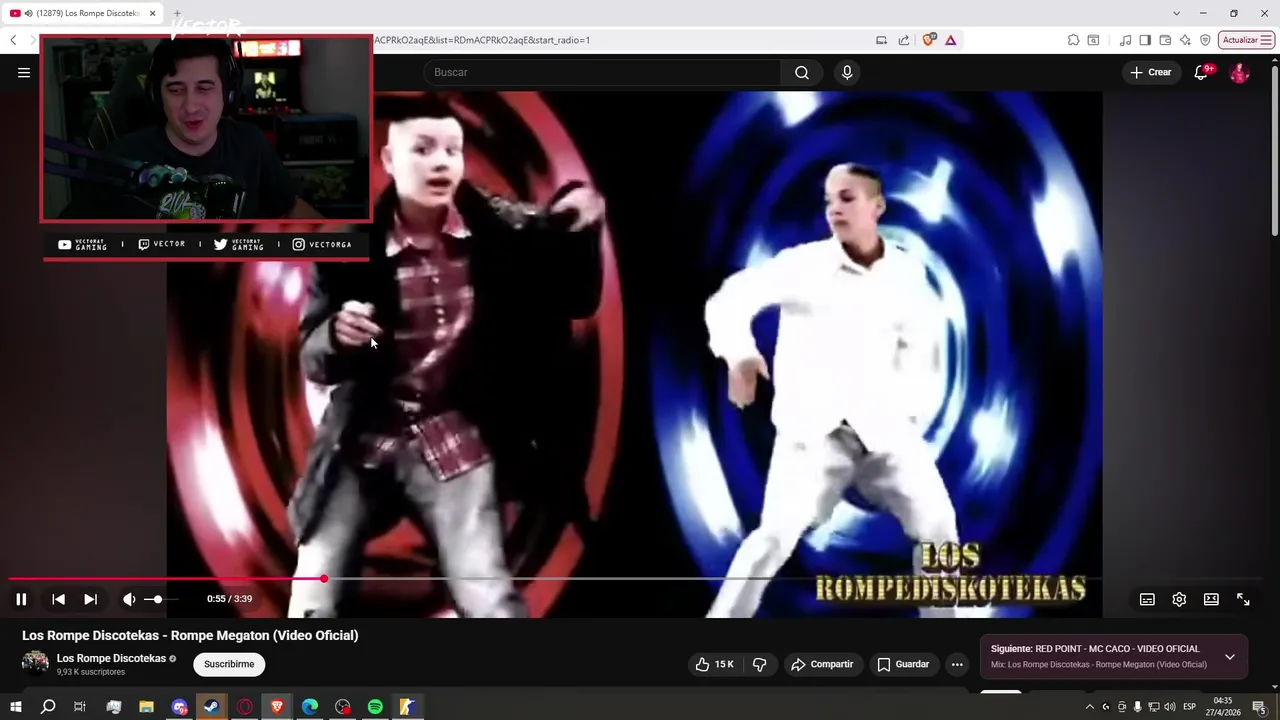Go back in browser history

[x=13, y=40]
